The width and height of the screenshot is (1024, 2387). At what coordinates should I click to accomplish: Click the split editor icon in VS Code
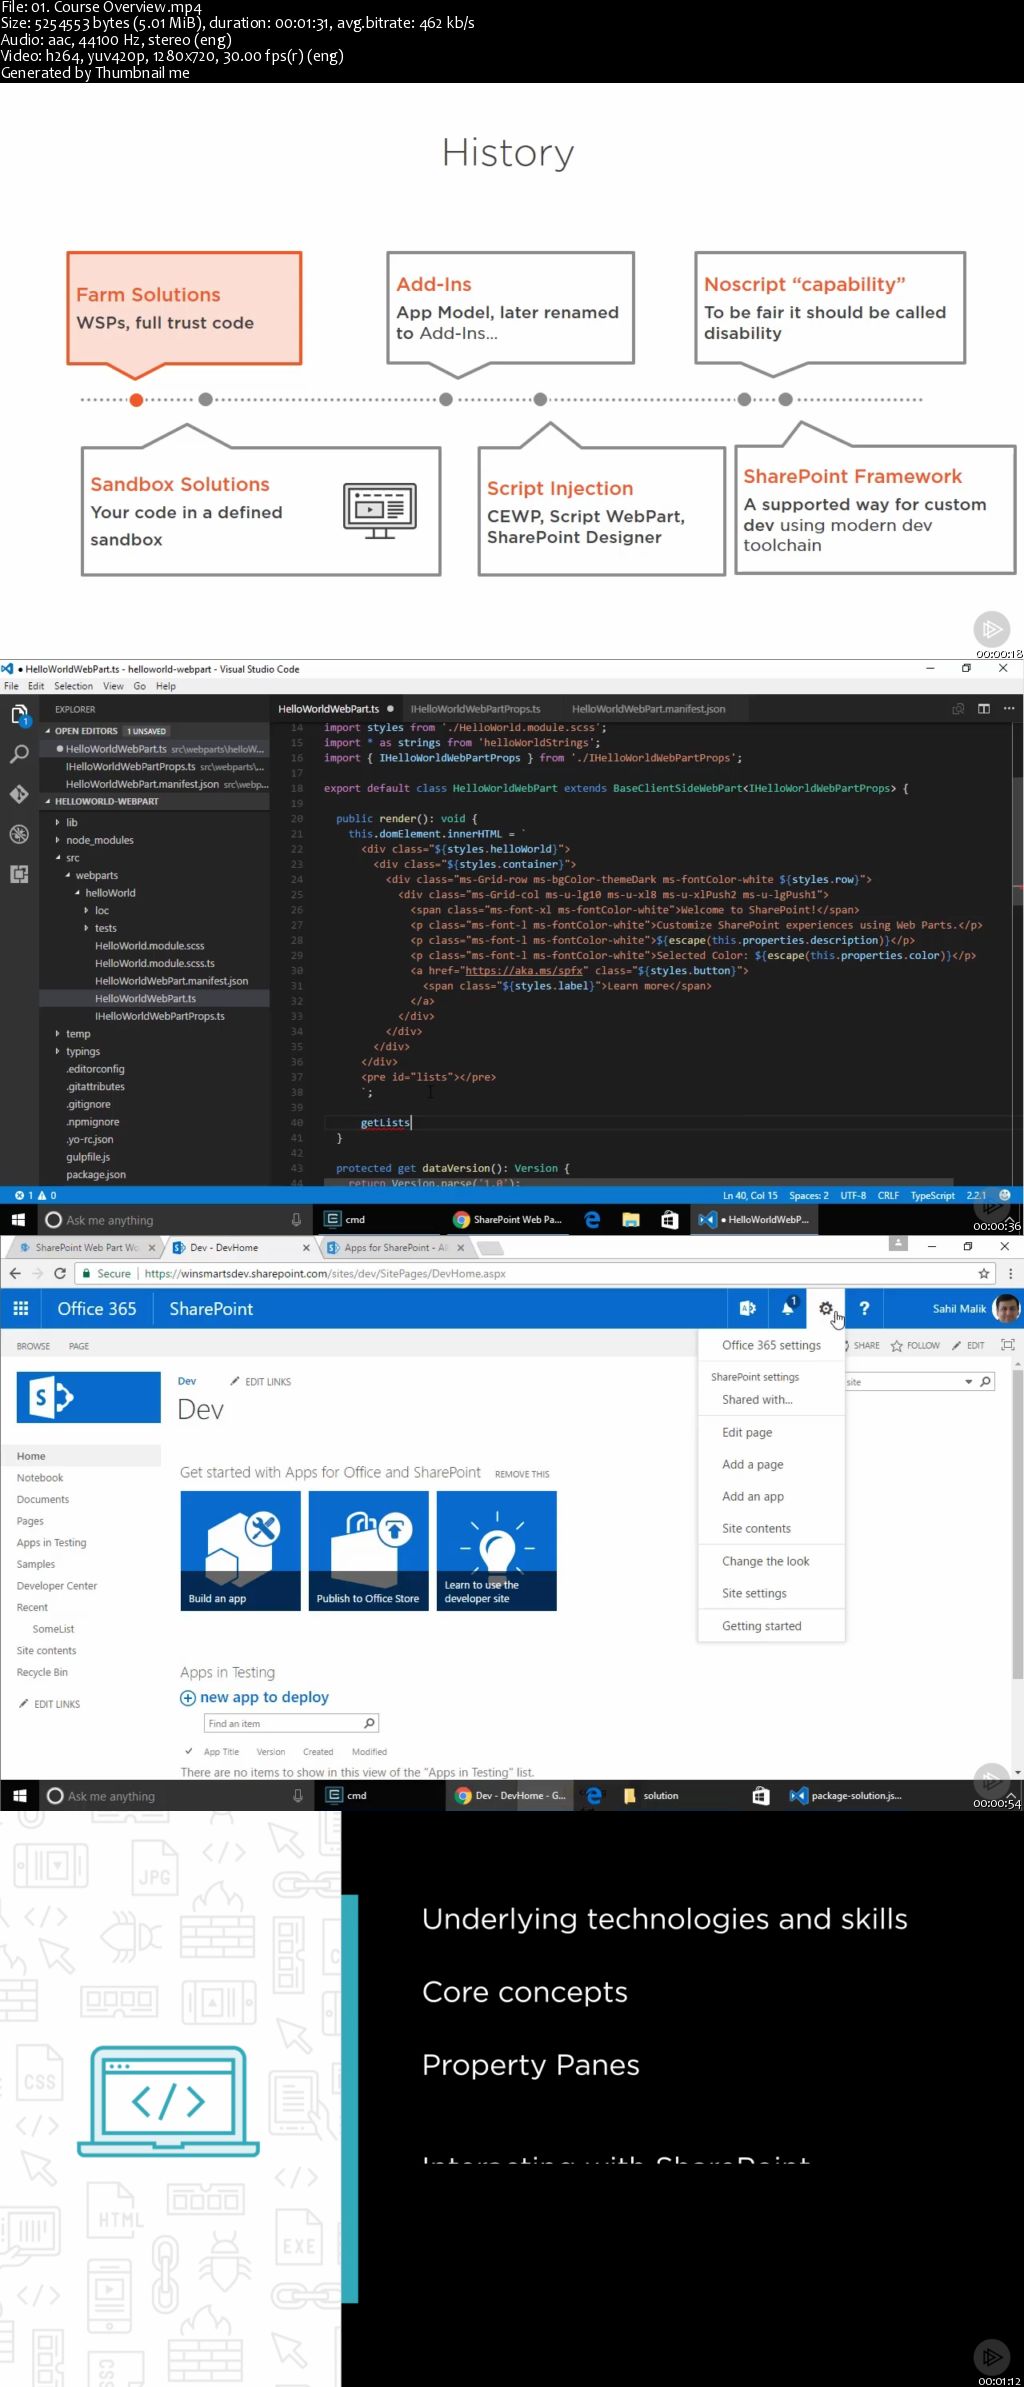click(x=984, y=709)
